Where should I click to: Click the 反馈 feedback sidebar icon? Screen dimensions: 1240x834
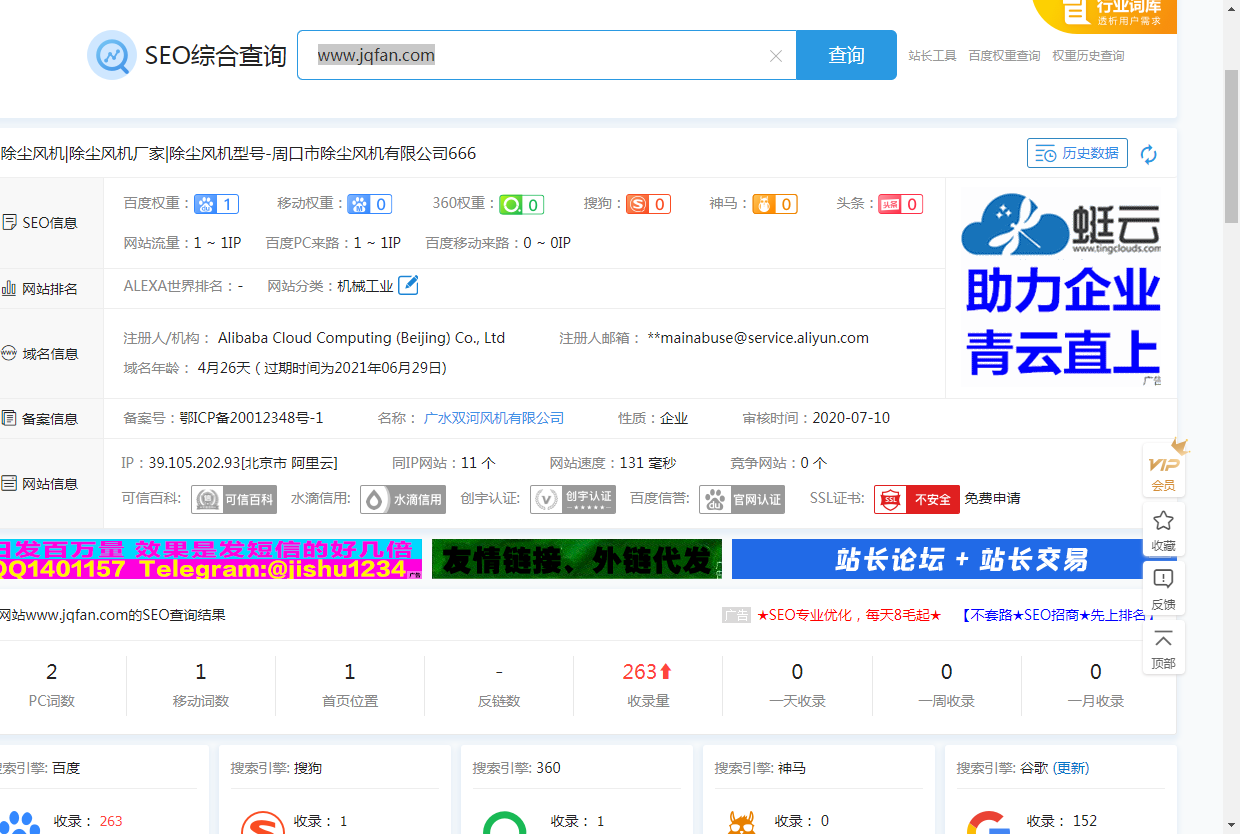(1163, 588)
